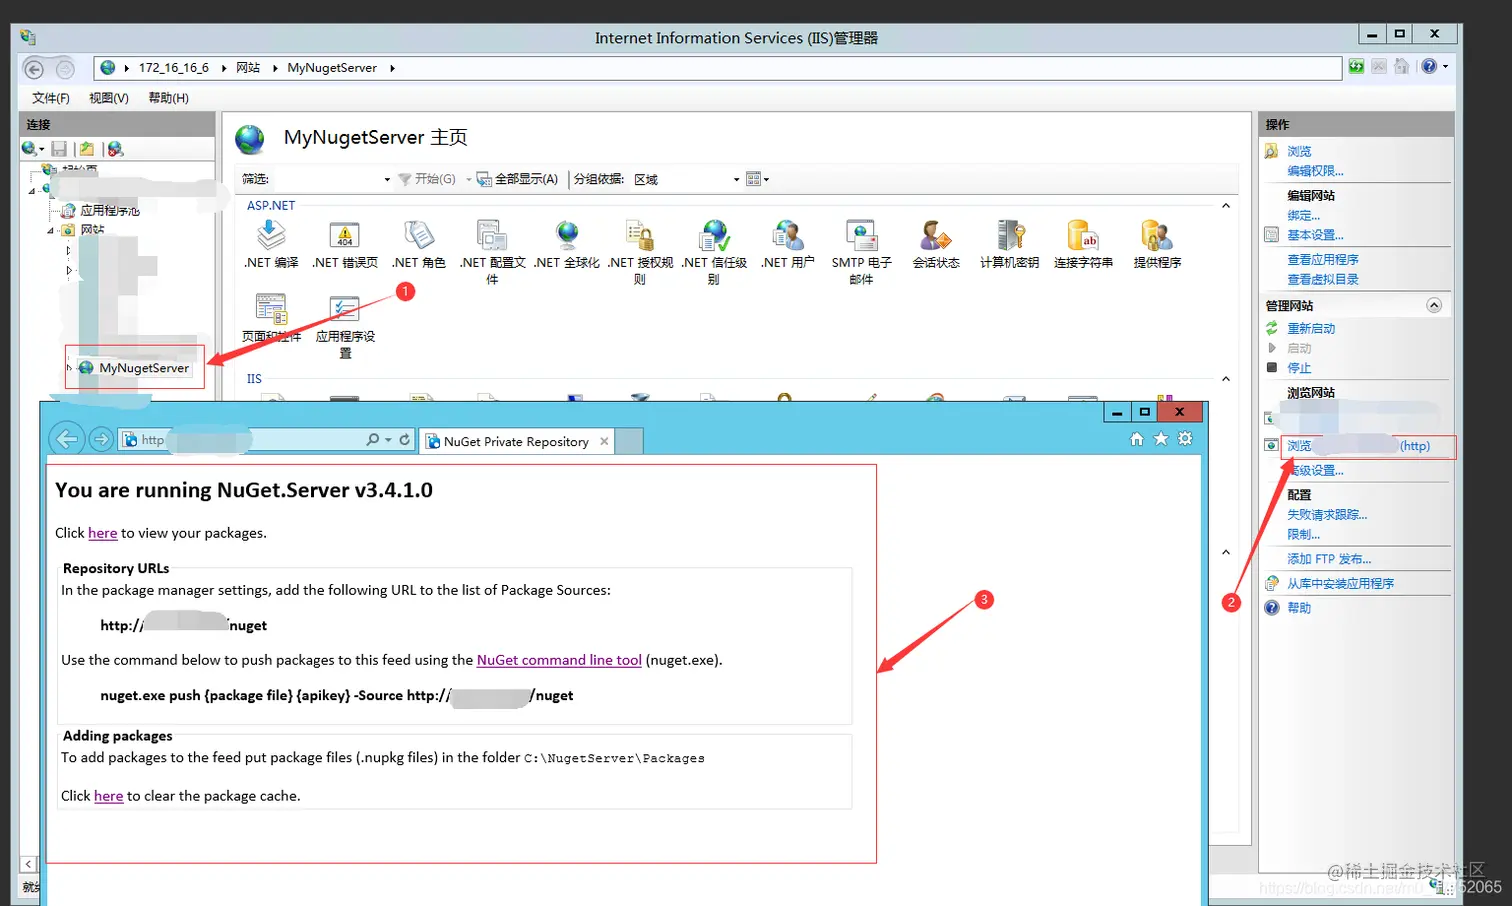The image size is (1512, 906).
Task: Click the back arrow in IIS Manager
Action: tap(34, 69)
